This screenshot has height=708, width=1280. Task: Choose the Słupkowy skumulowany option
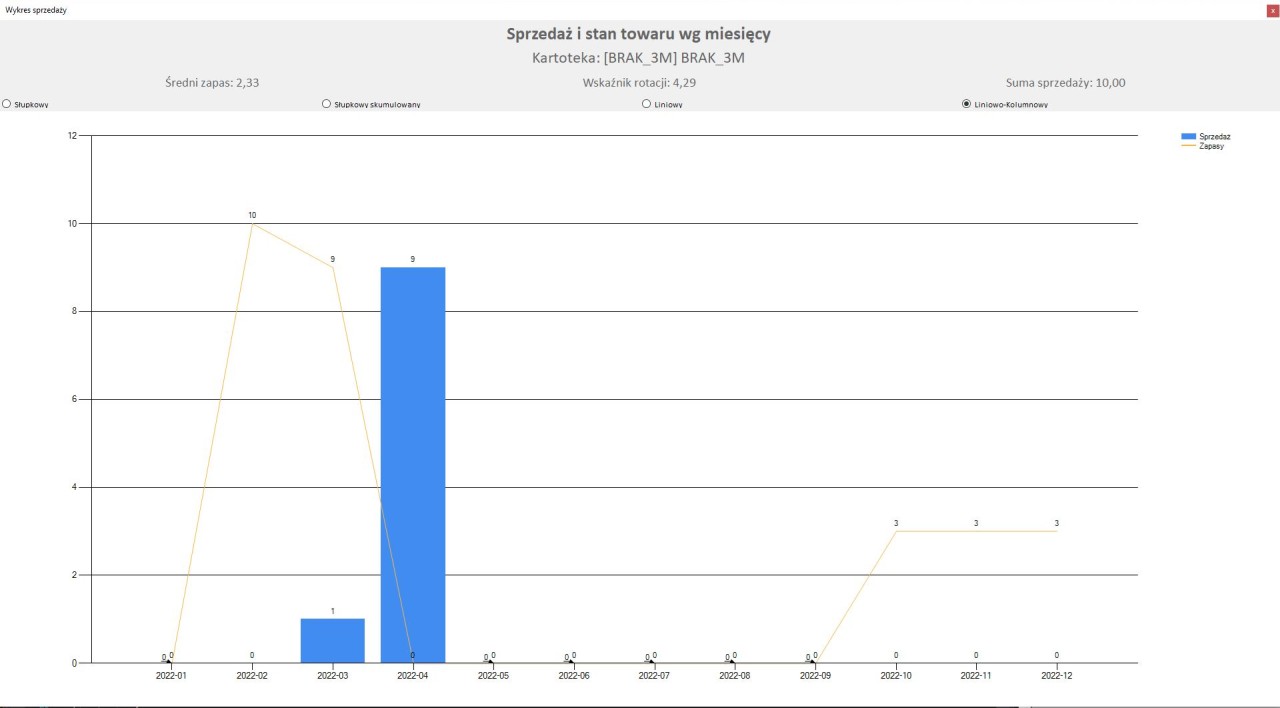click(x=327, y=104)
